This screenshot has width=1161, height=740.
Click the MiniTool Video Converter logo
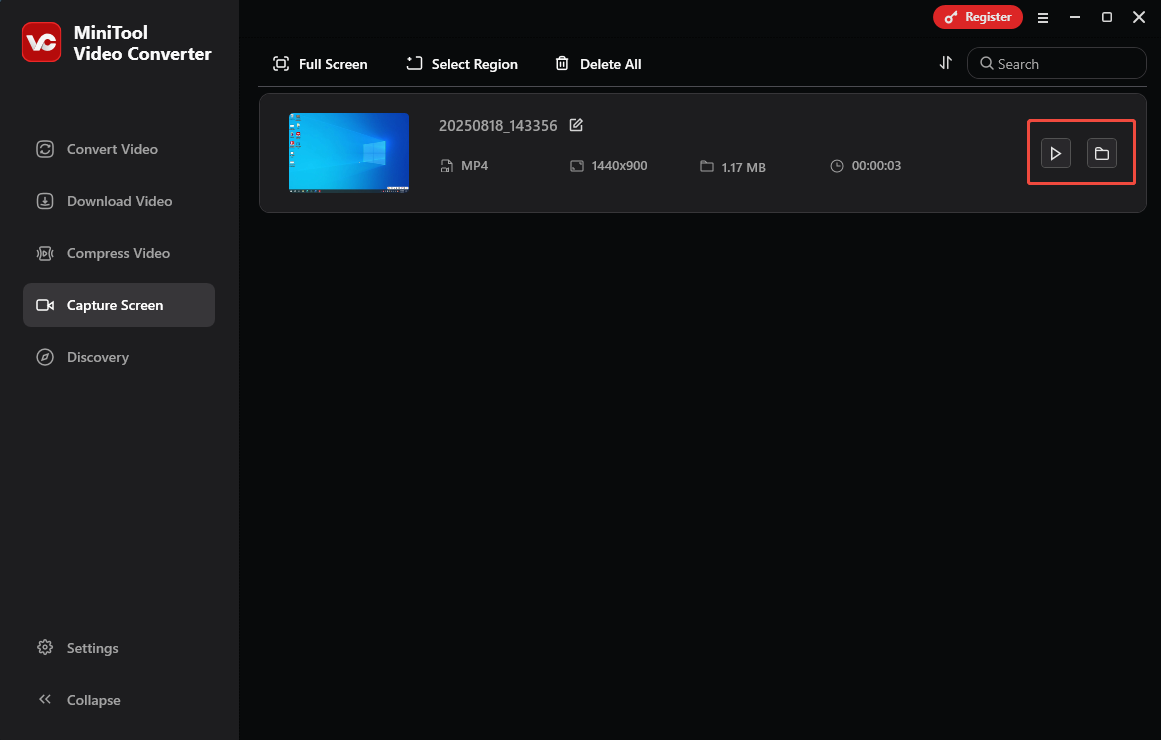click(x=41, y=41)
